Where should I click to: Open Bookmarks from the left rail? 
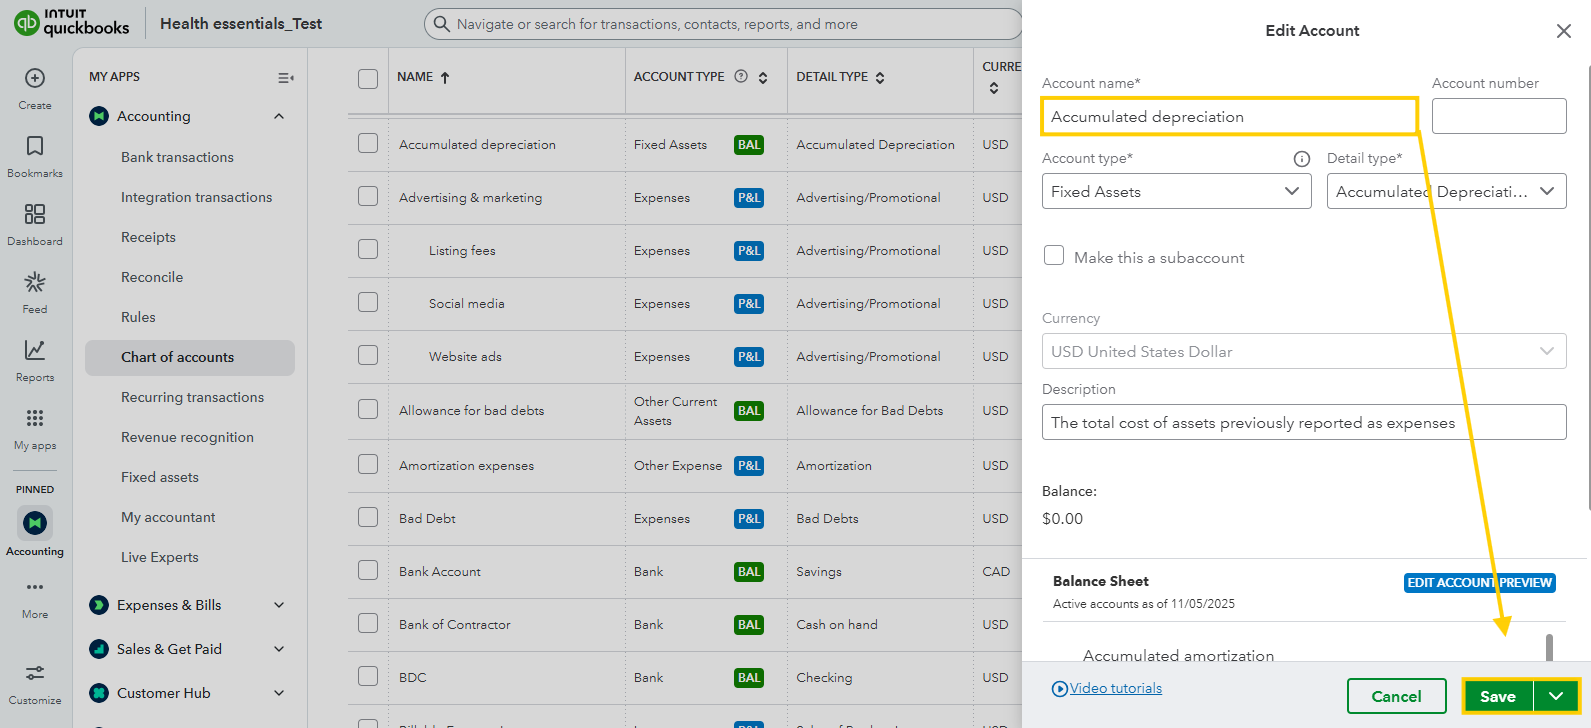click(35, 147)
